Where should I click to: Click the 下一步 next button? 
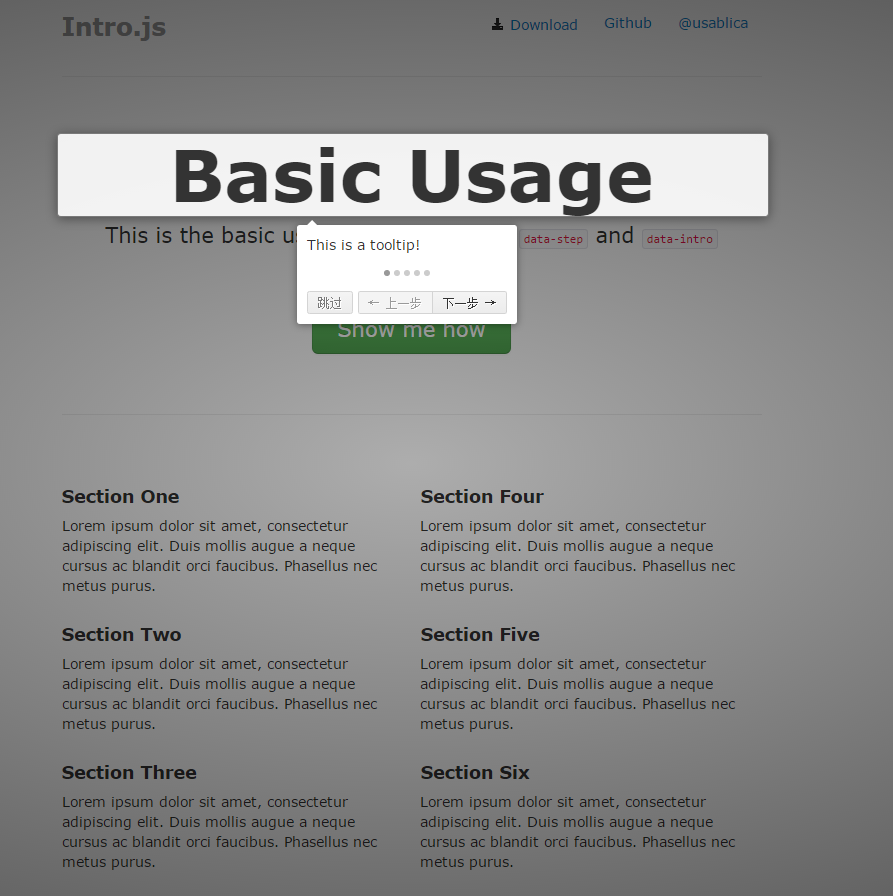pos(469,303)
